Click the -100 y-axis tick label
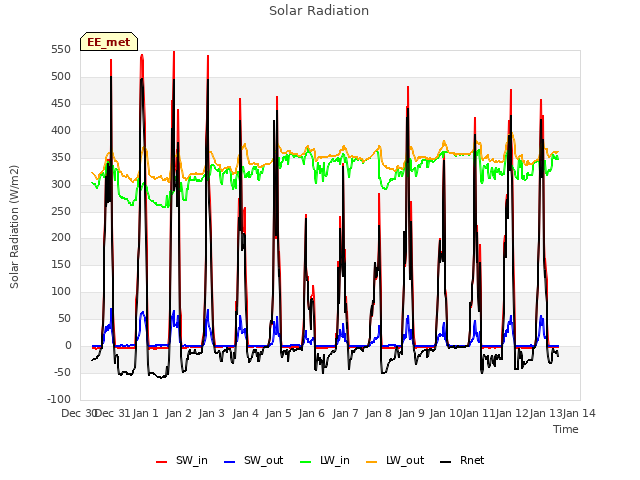This screenshot has height=480, width=640. tap(59, 399)
